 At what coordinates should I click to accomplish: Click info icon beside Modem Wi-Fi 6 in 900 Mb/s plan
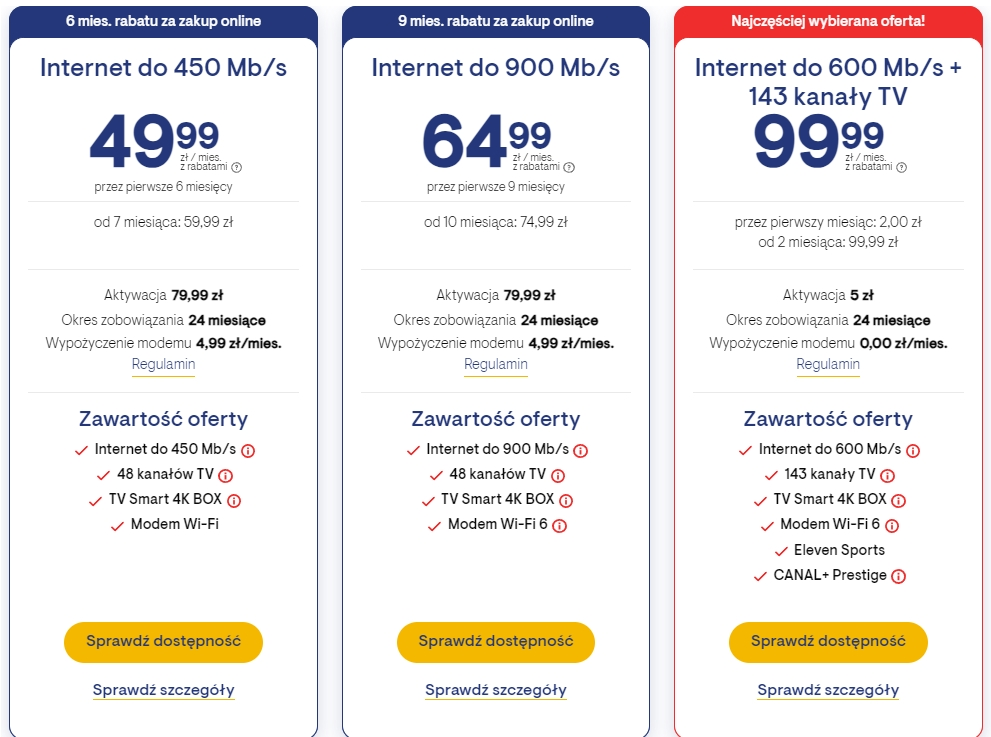click(x=560, y=526)
